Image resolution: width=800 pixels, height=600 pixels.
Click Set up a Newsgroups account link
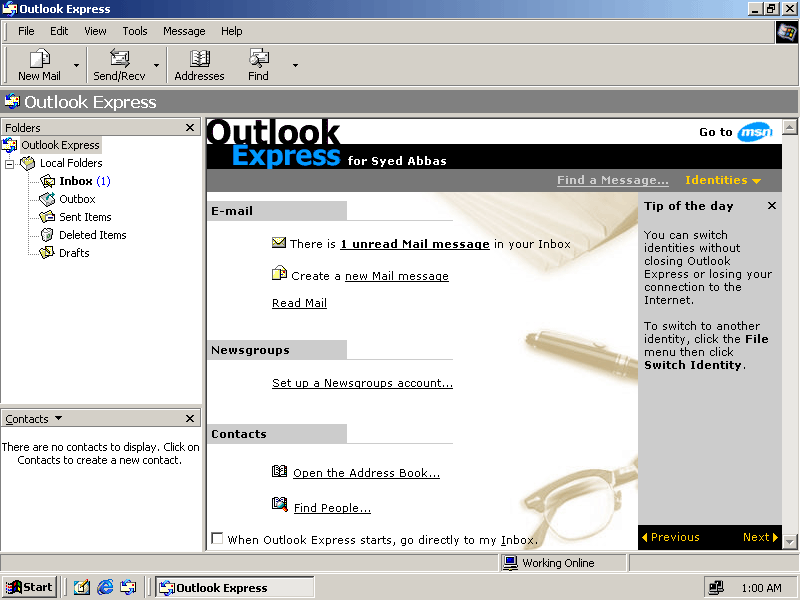click(362, 383)
